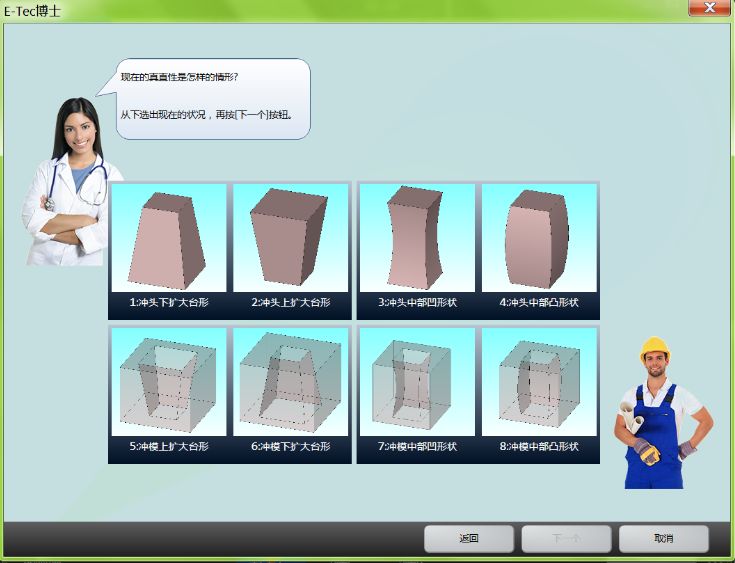
Task: Click label '7:冲模中部凹形状'
Action: 417,446
